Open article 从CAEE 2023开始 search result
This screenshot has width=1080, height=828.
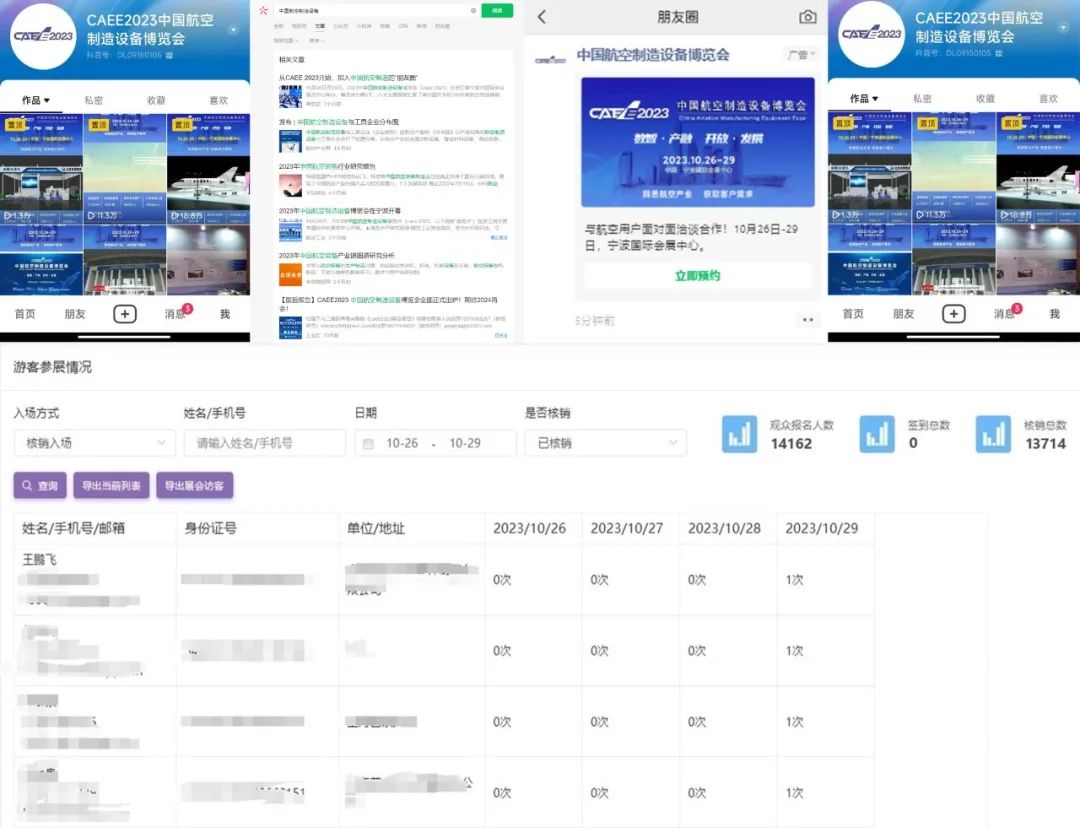[x=348, y=78]
